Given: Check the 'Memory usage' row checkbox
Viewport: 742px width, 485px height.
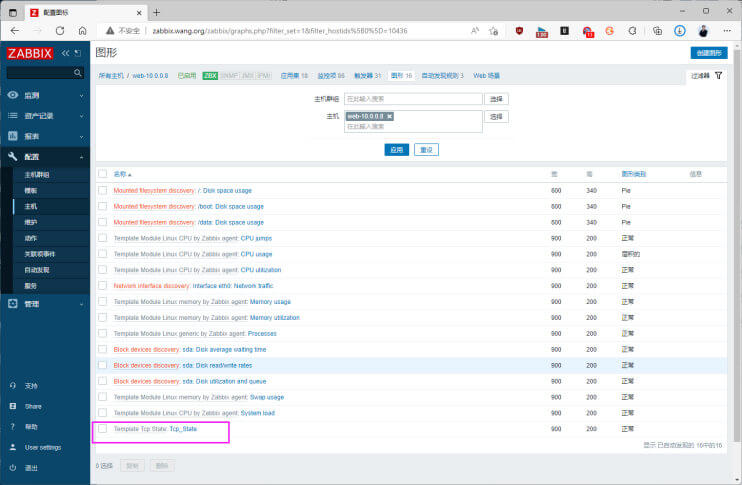Looking at the screenshot, I should [x=102, y=301].
